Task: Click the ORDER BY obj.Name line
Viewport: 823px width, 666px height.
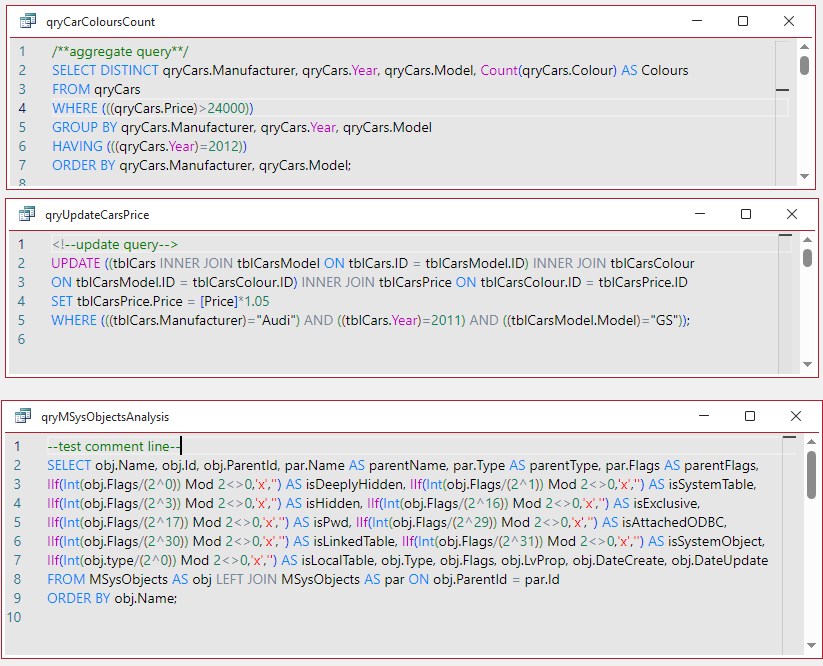Action: [112, 598]
